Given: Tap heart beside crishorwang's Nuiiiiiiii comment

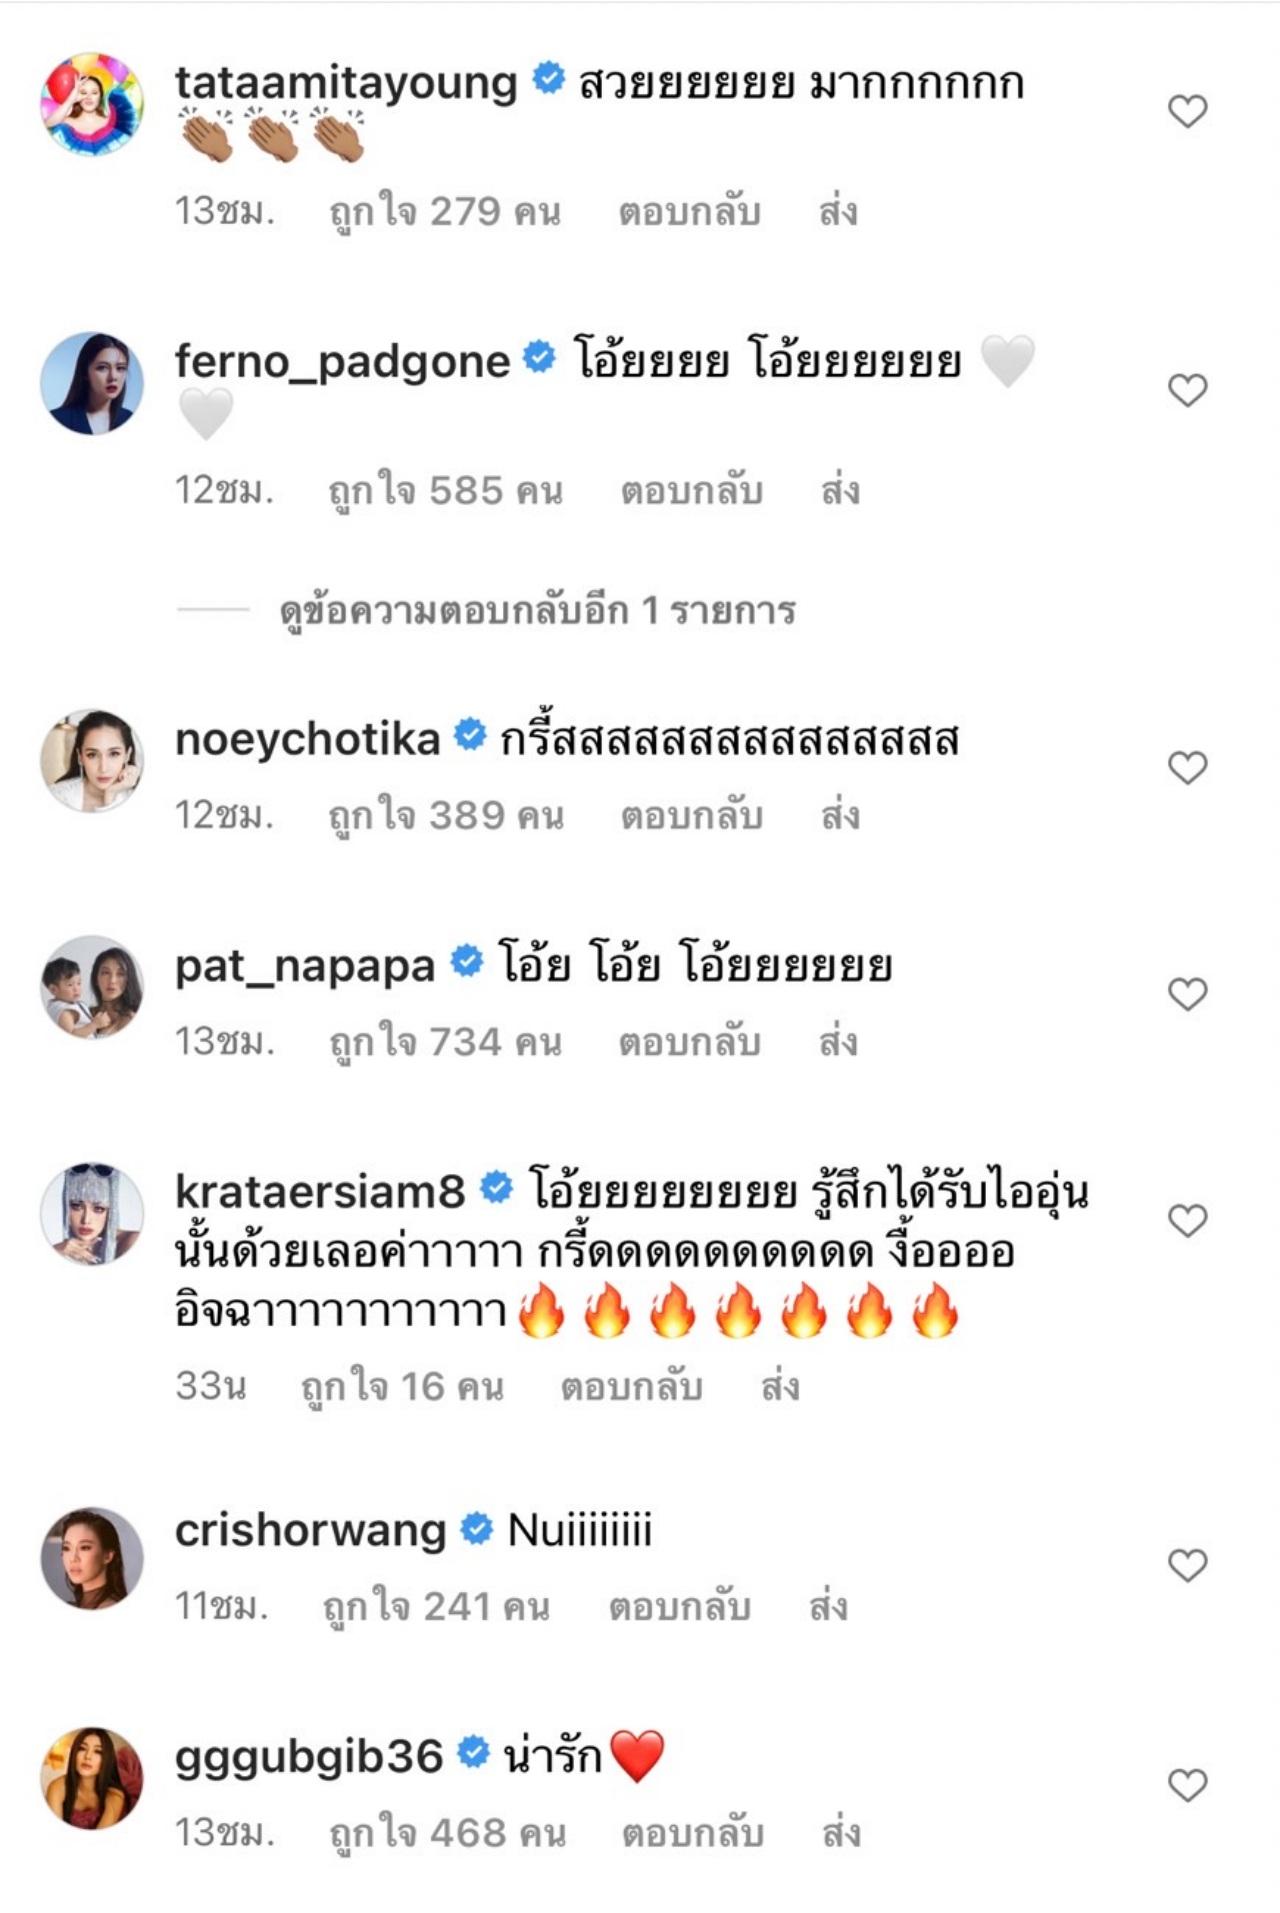Looking at the screenshot, I should point(1187,1565).
